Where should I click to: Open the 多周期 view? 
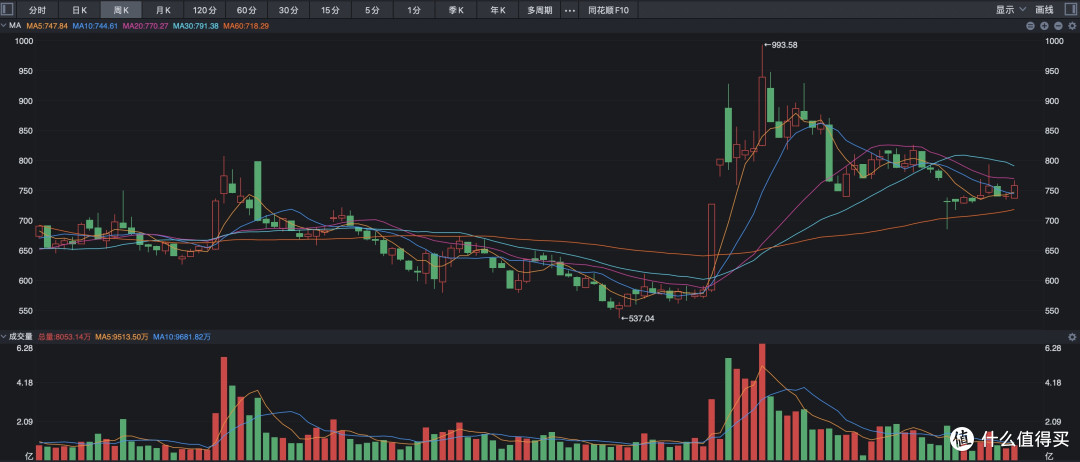pyautogui.click(x=539, y=10)
